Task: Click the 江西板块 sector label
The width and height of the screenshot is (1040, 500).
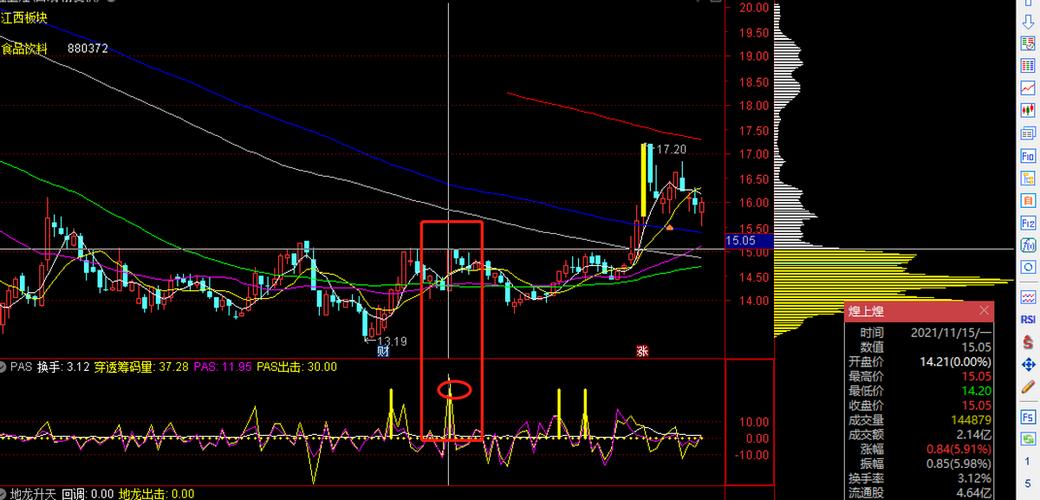Action: (x=24, y=19)
